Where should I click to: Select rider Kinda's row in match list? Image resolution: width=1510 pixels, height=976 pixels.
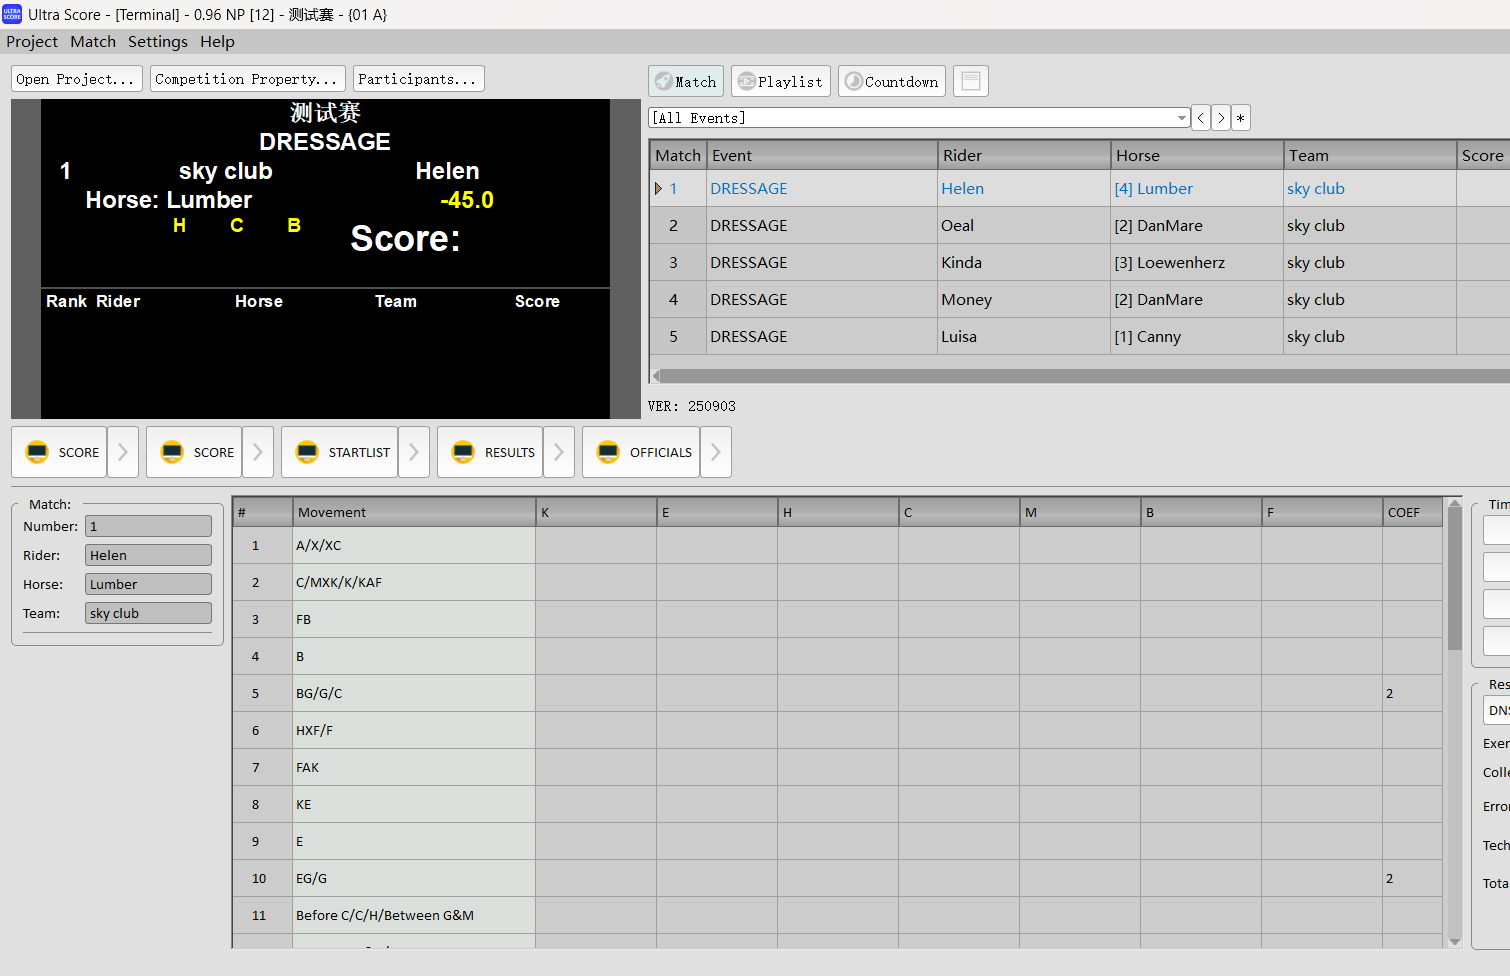click(x=960, y=262)
